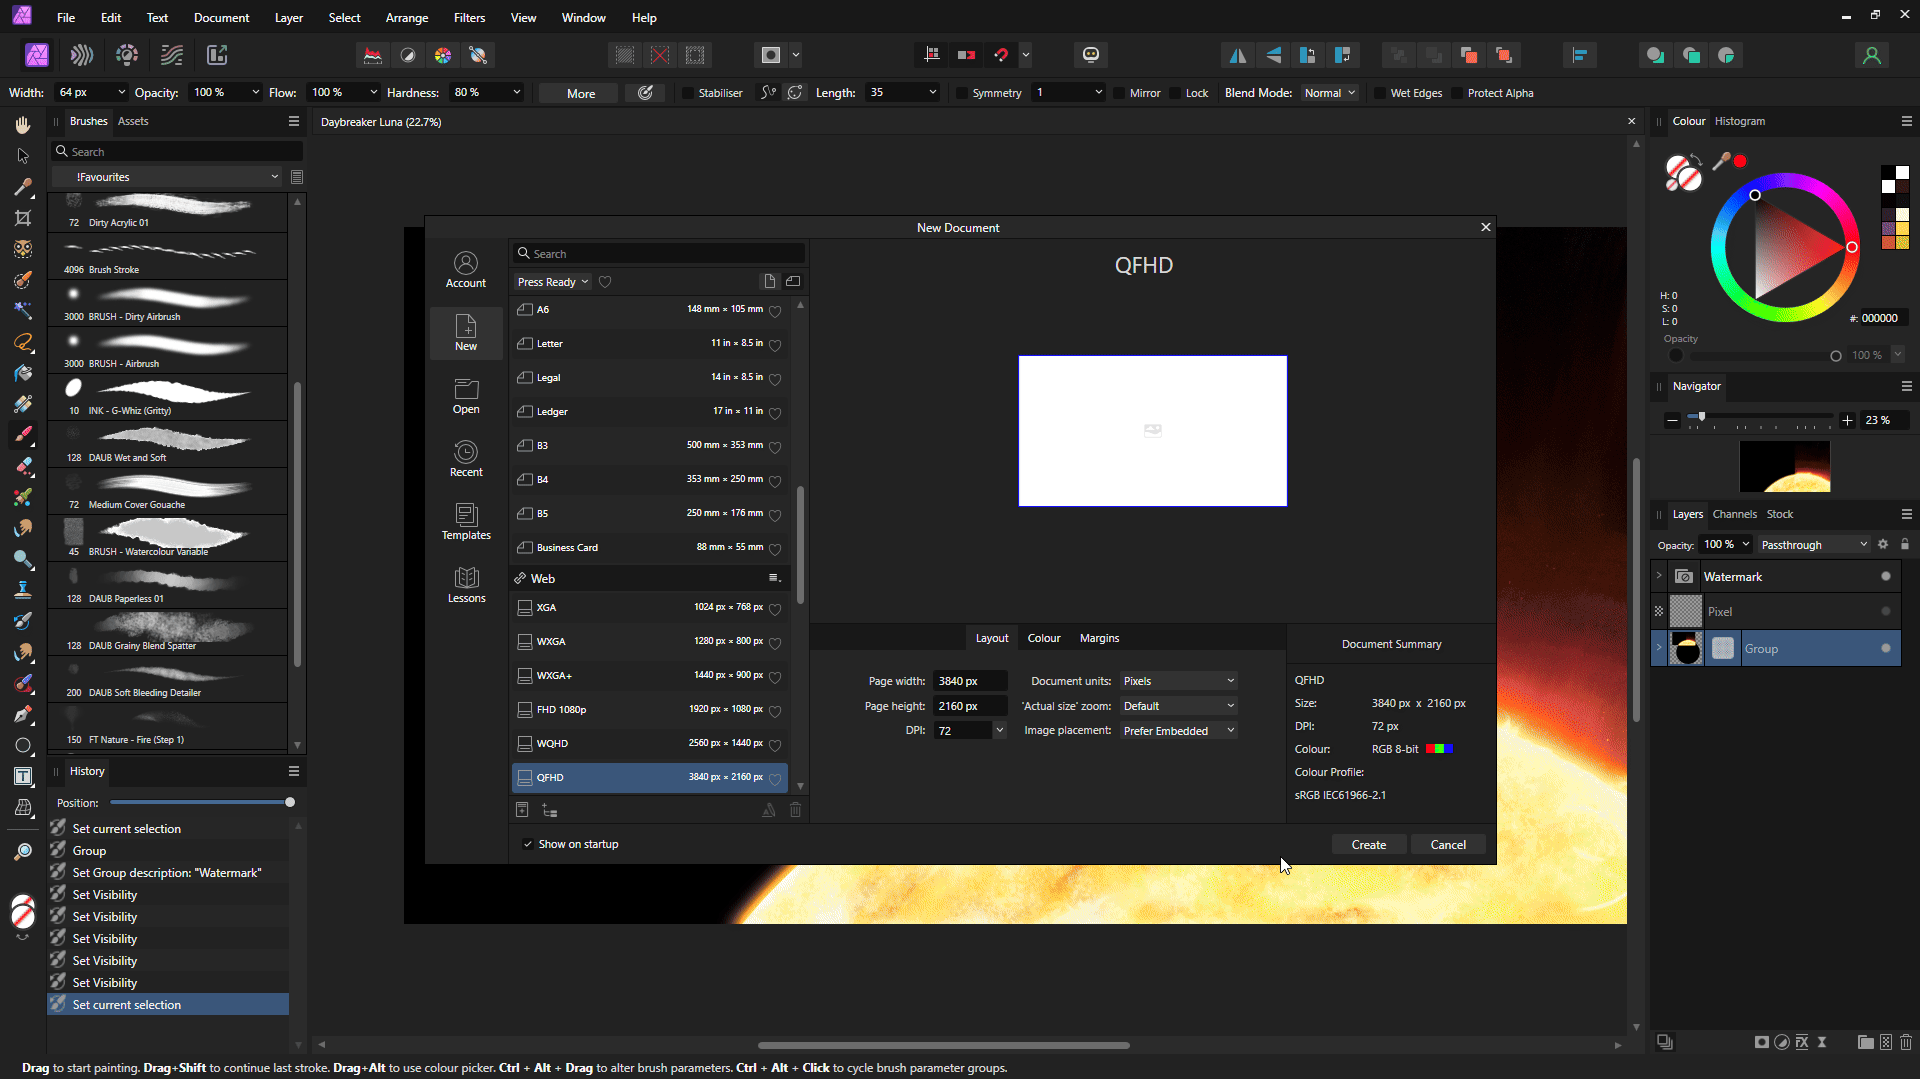Select the Frame Text tool

pos(22,775)
